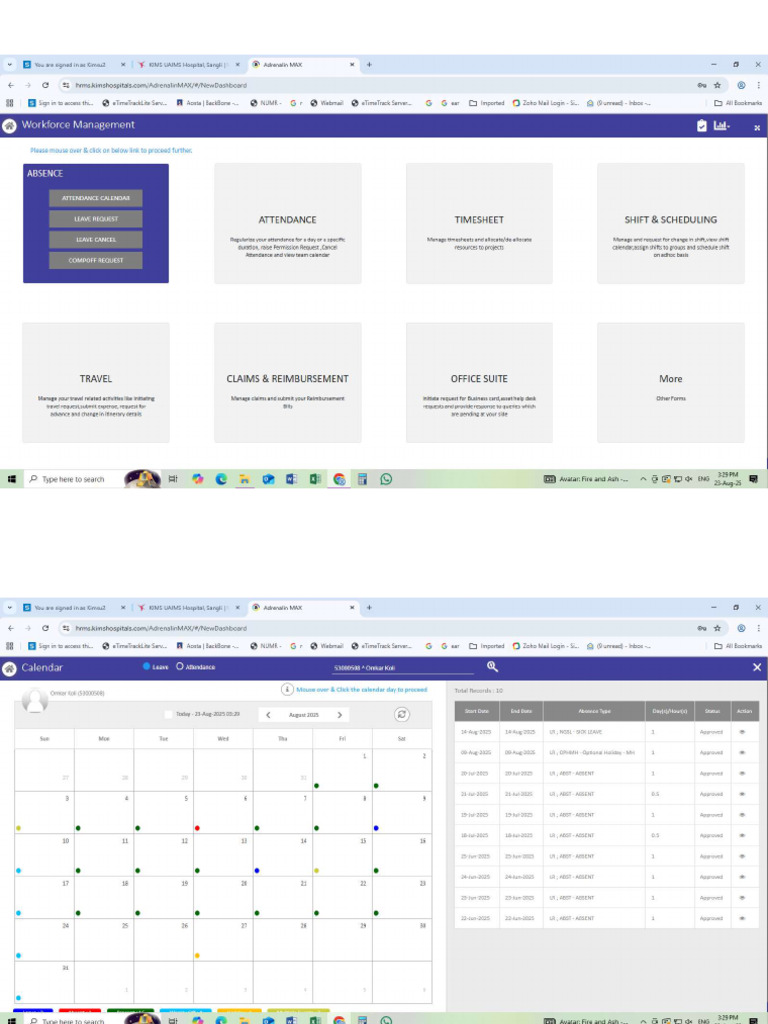Click eye icon for the 19-Jul-2025 absence row
Image resolution: width=768 pixels, height=1024 pixels.
743,815
